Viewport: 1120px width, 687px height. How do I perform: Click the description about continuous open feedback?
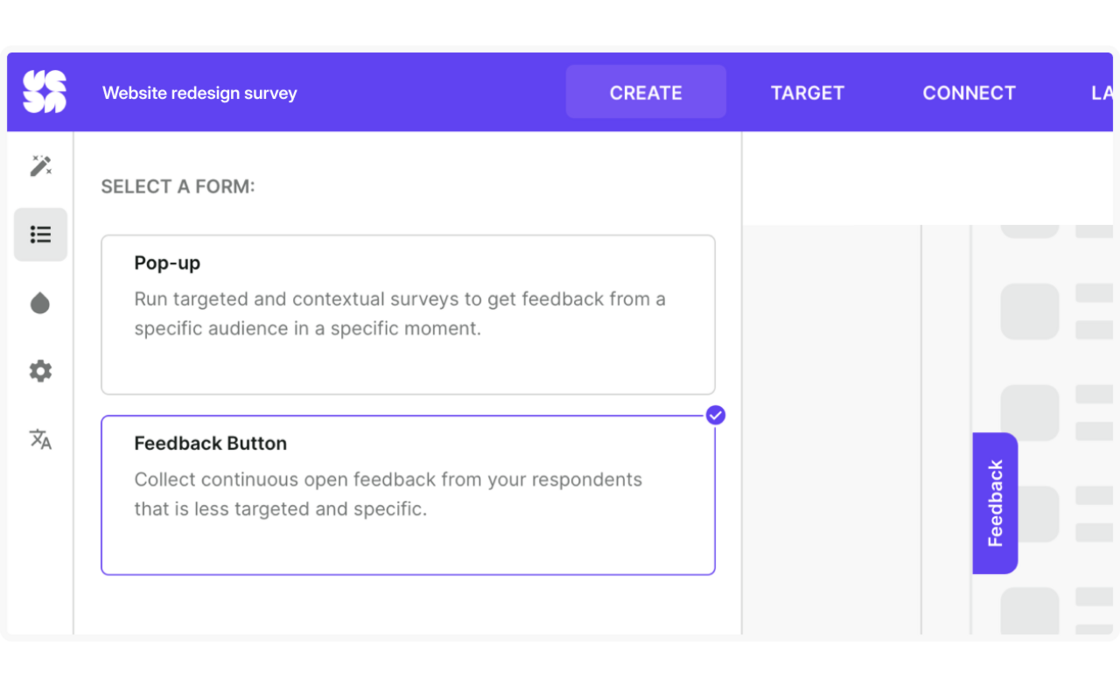click(x=388, y=494)
